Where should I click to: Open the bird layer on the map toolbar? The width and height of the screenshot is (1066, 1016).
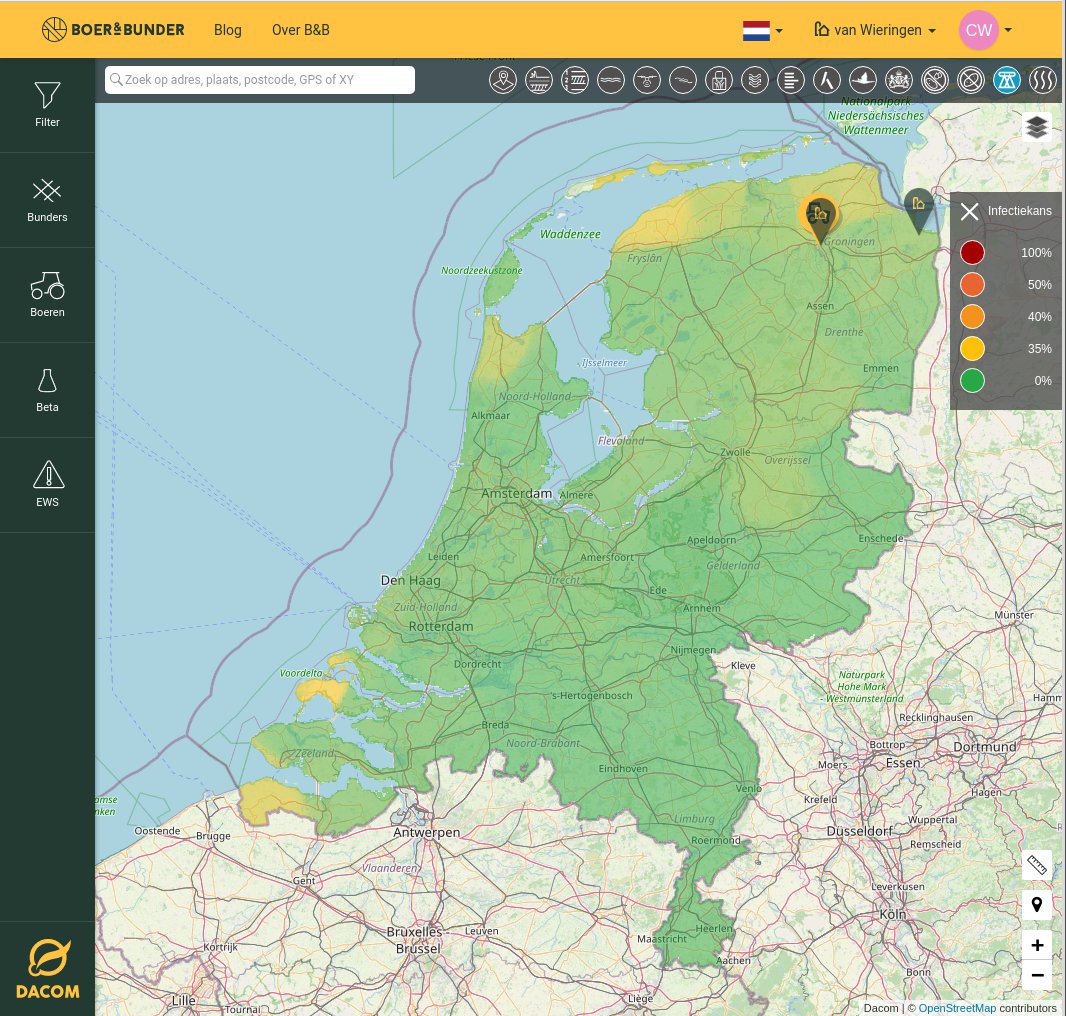[x=863, y=80]
